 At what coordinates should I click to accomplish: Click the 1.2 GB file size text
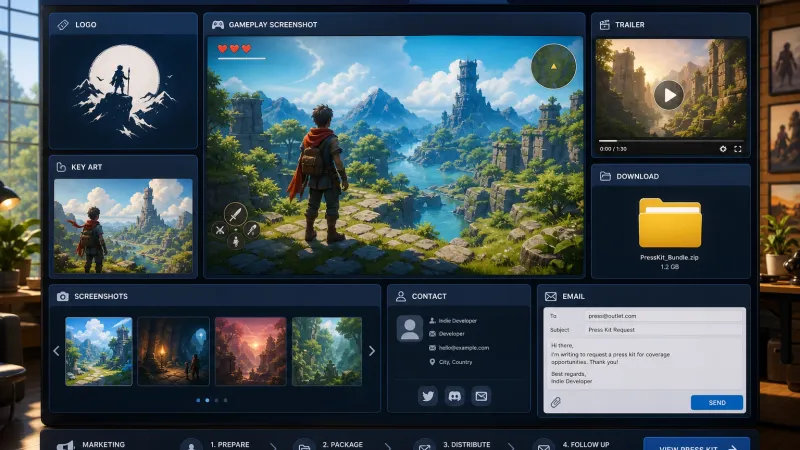click(x=669, y=267)
